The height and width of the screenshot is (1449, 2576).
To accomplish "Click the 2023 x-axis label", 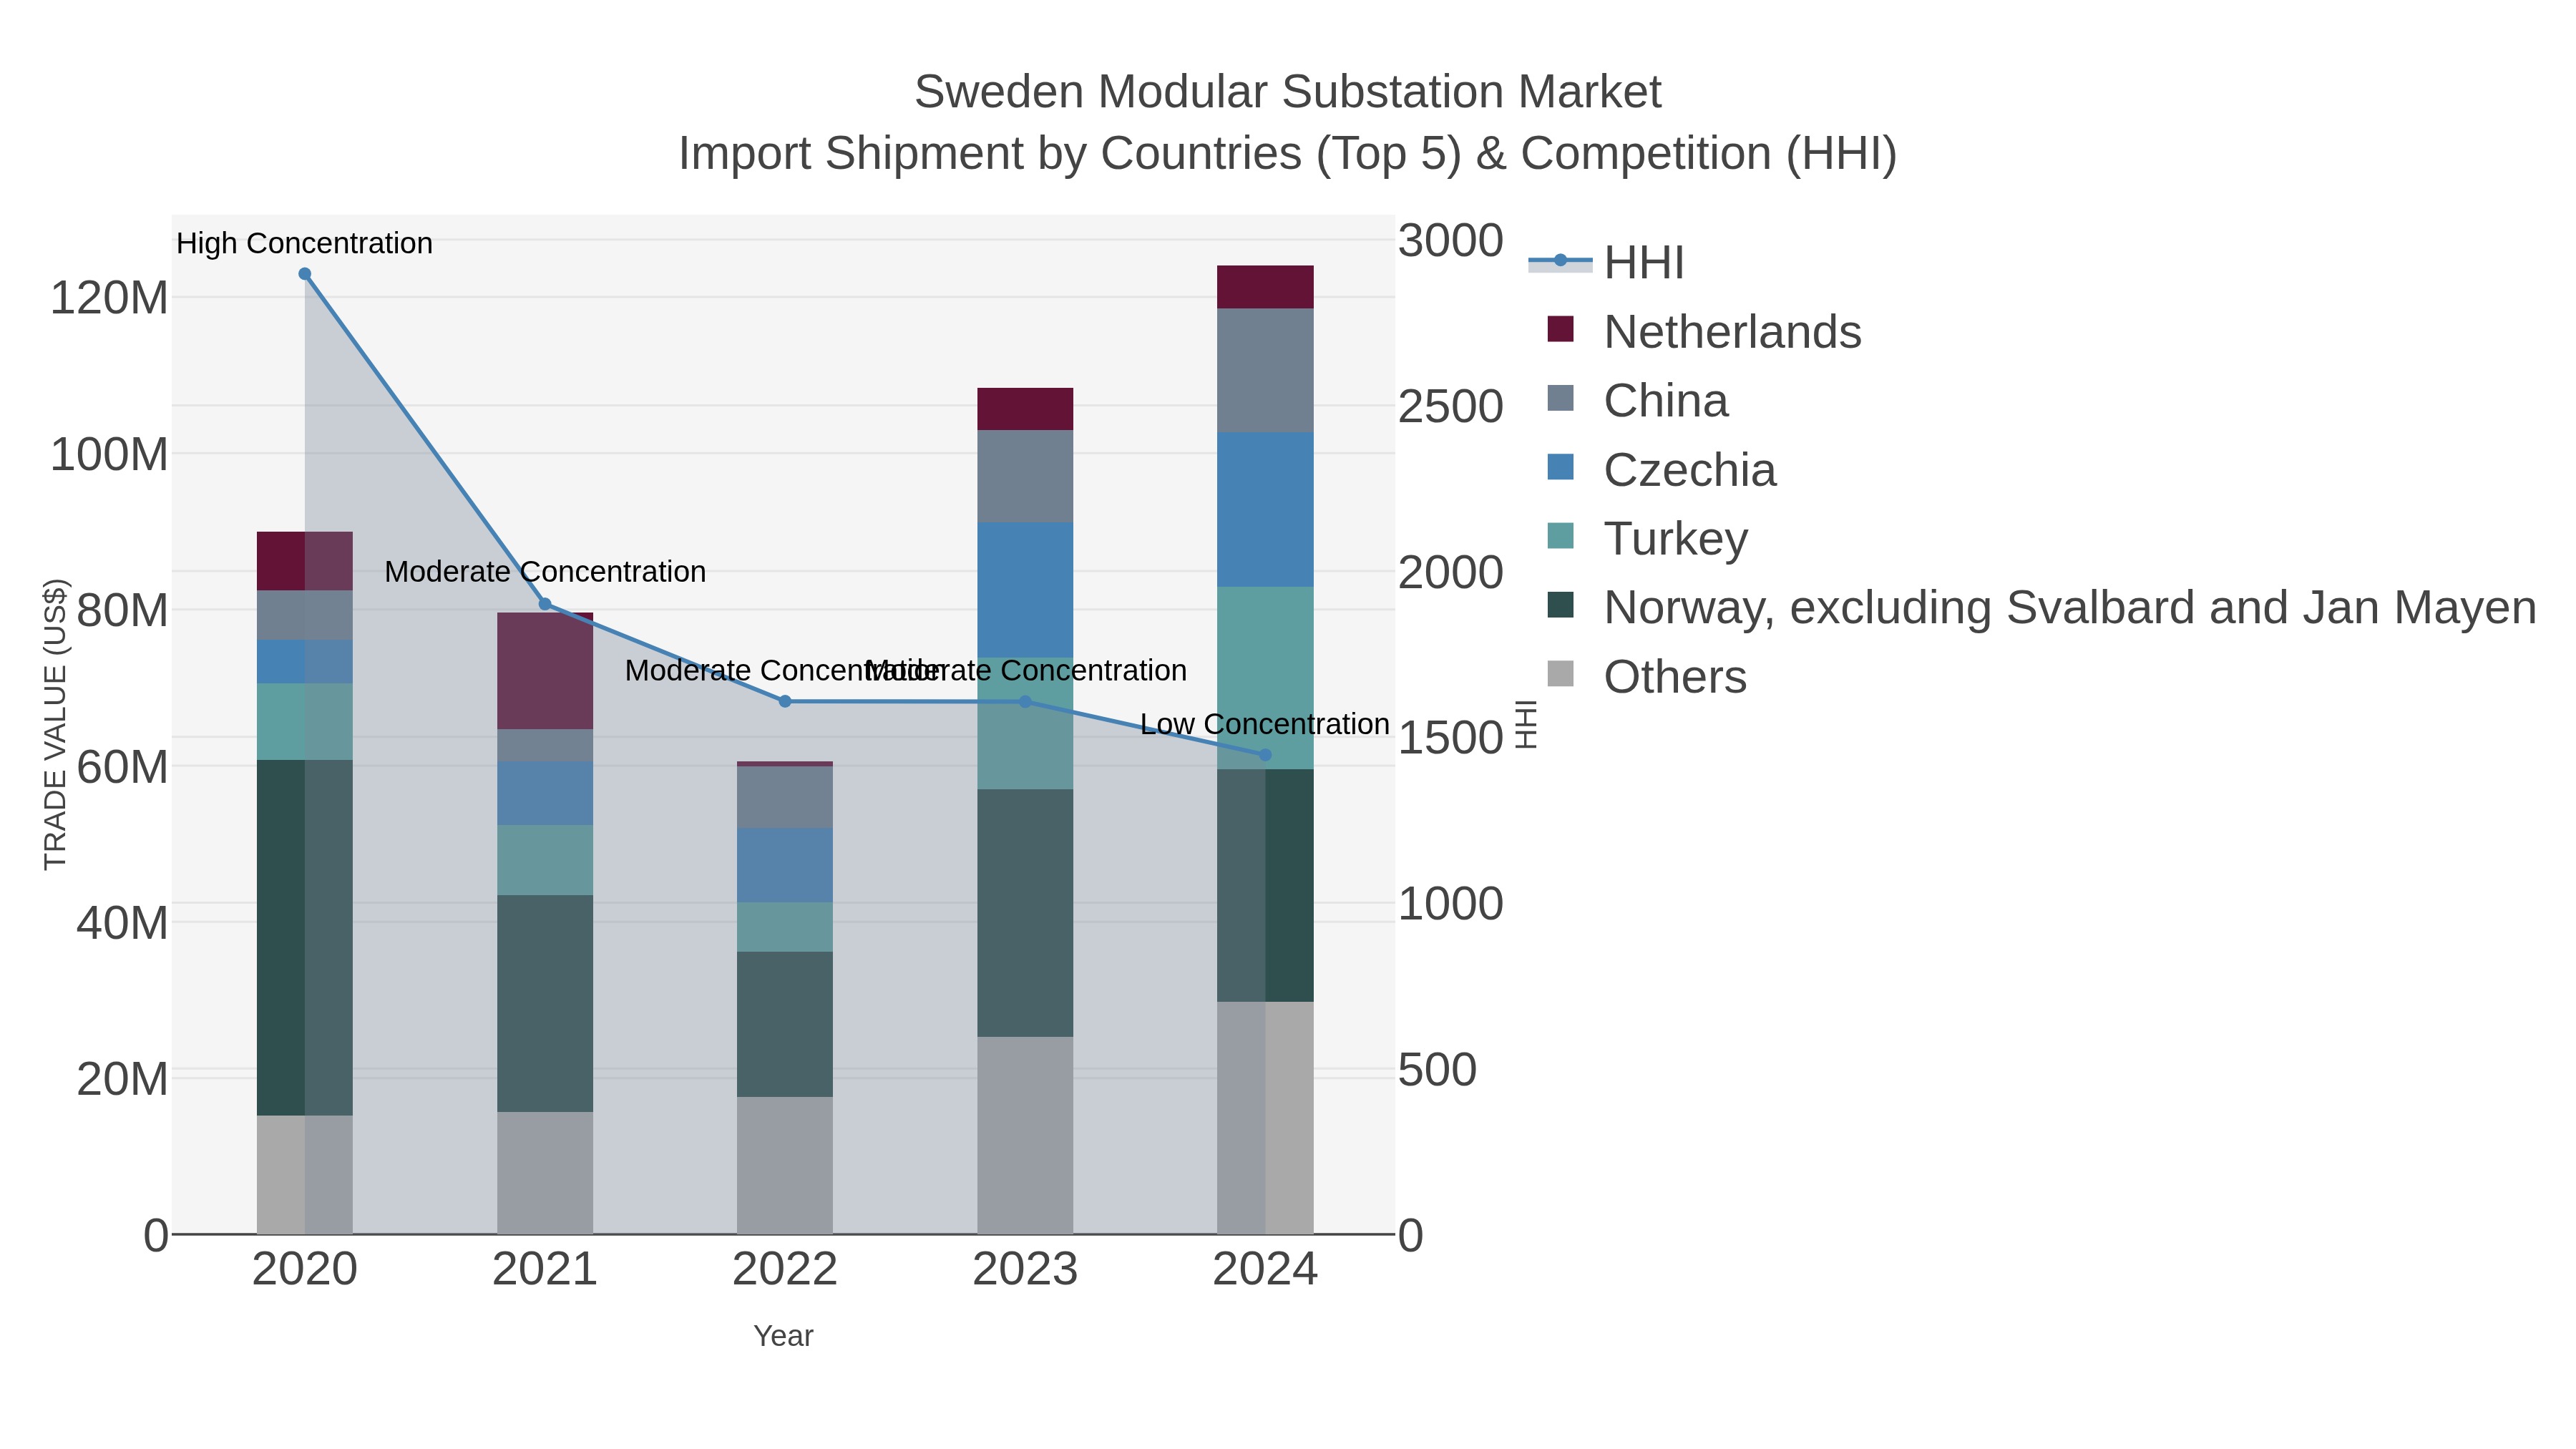I will click(1025, 1270).
